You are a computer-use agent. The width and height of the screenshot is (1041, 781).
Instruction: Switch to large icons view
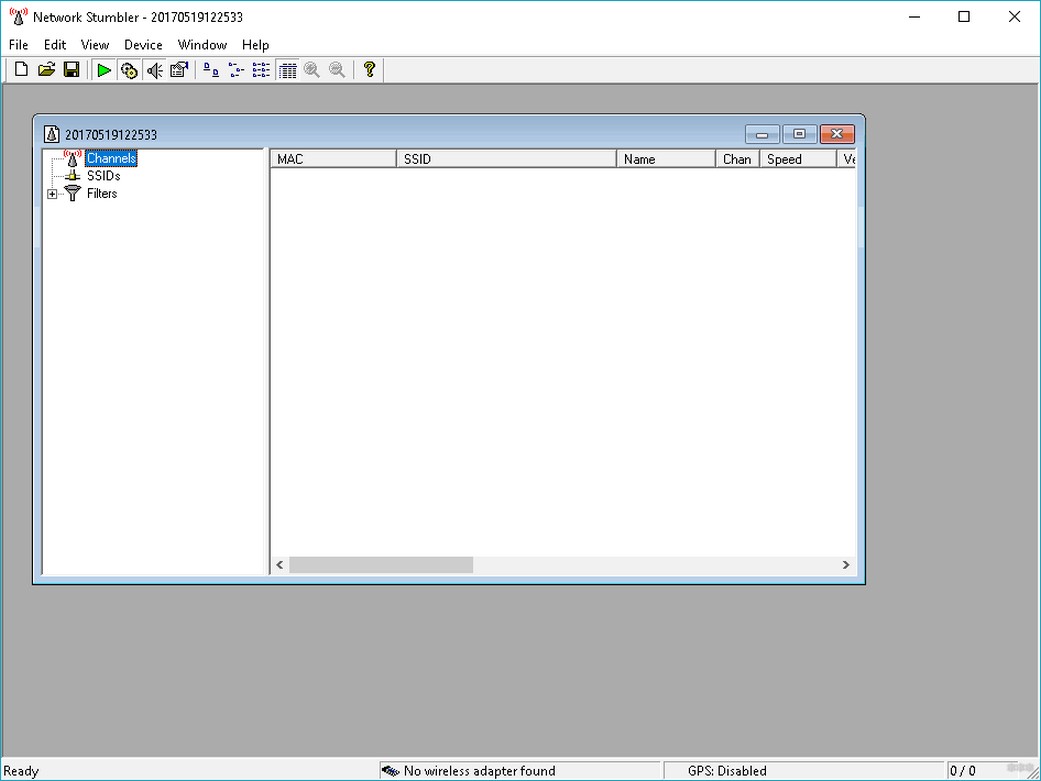211,70
